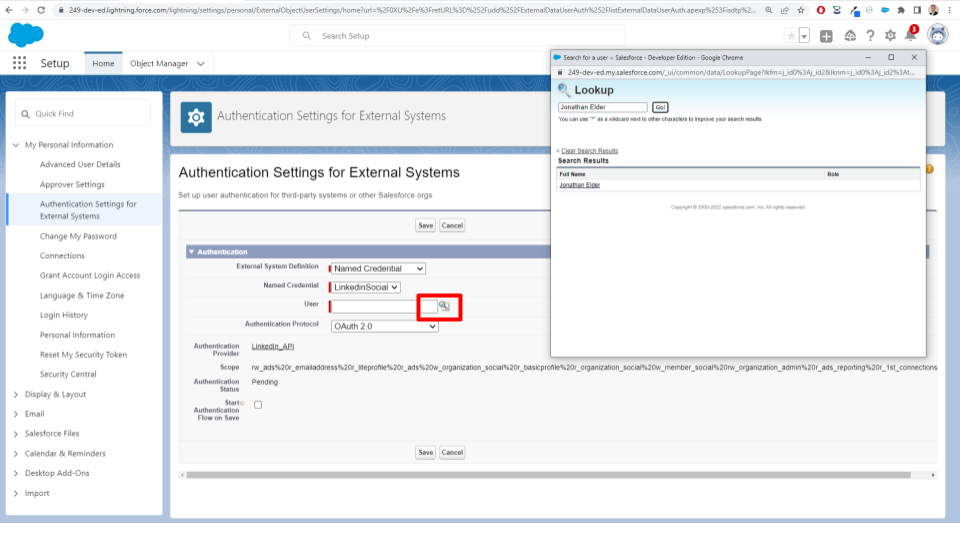This screenshot has width=960, height=540.
Task: Click the top Cancel button
Action: [452, 225]
